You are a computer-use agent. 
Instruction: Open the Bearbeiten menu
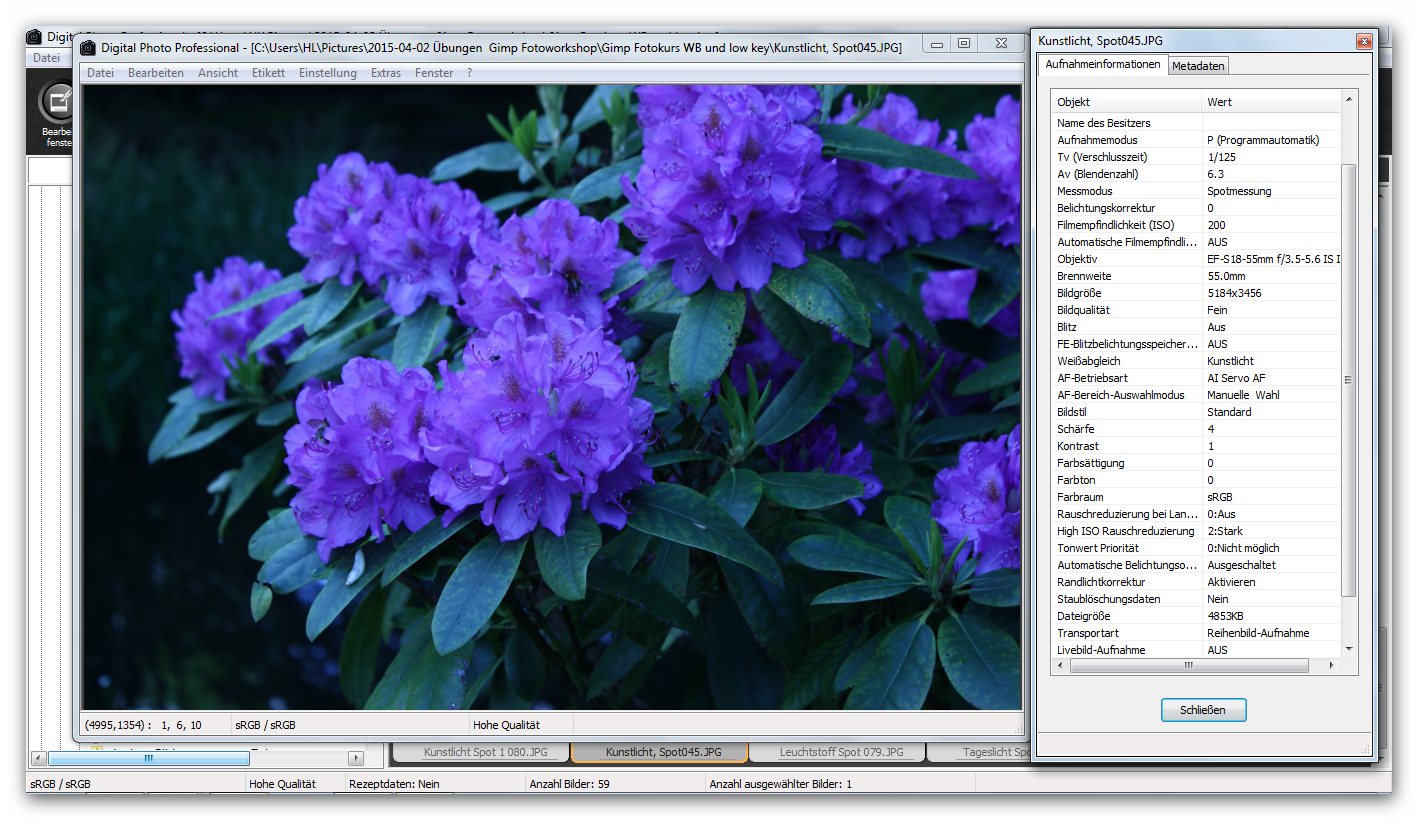click(x=155, y=73)
